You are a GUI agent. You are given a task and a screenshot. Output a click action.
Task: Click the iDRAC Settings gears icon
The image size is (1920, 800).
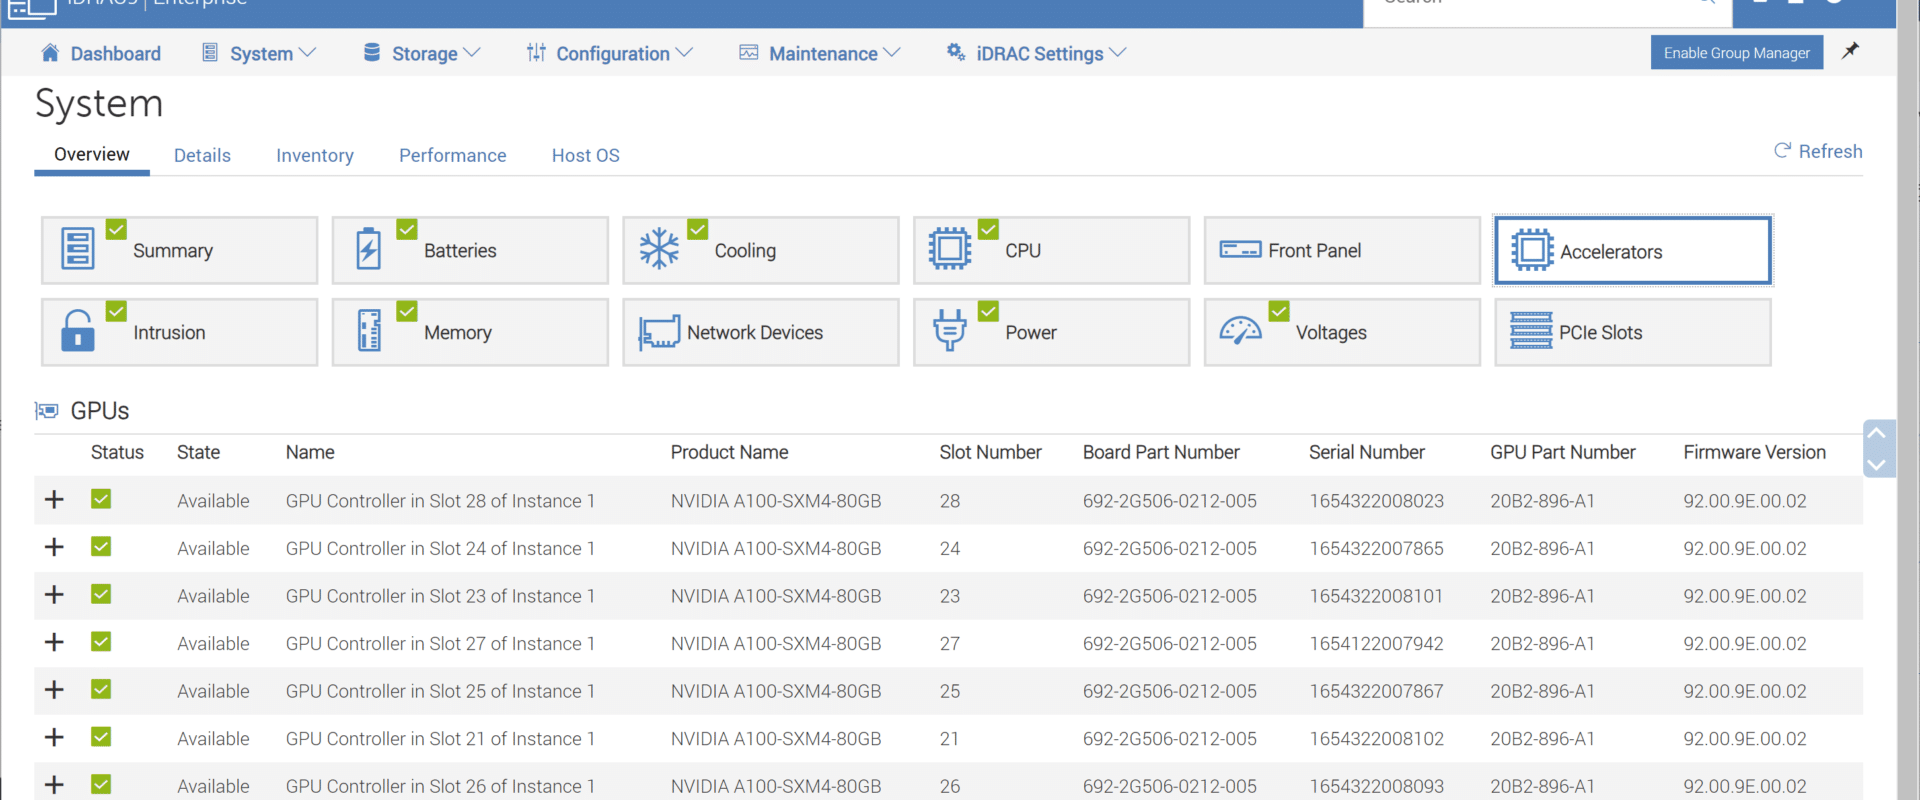pyautogui.click(x=956, y=53)
